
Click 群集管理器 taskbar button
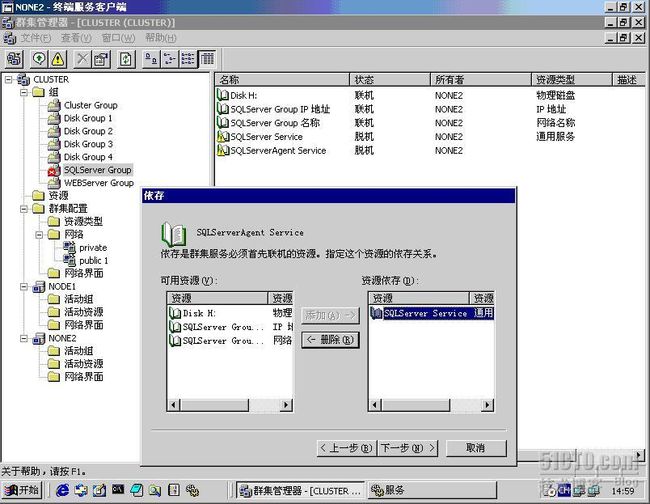[301, 491]
